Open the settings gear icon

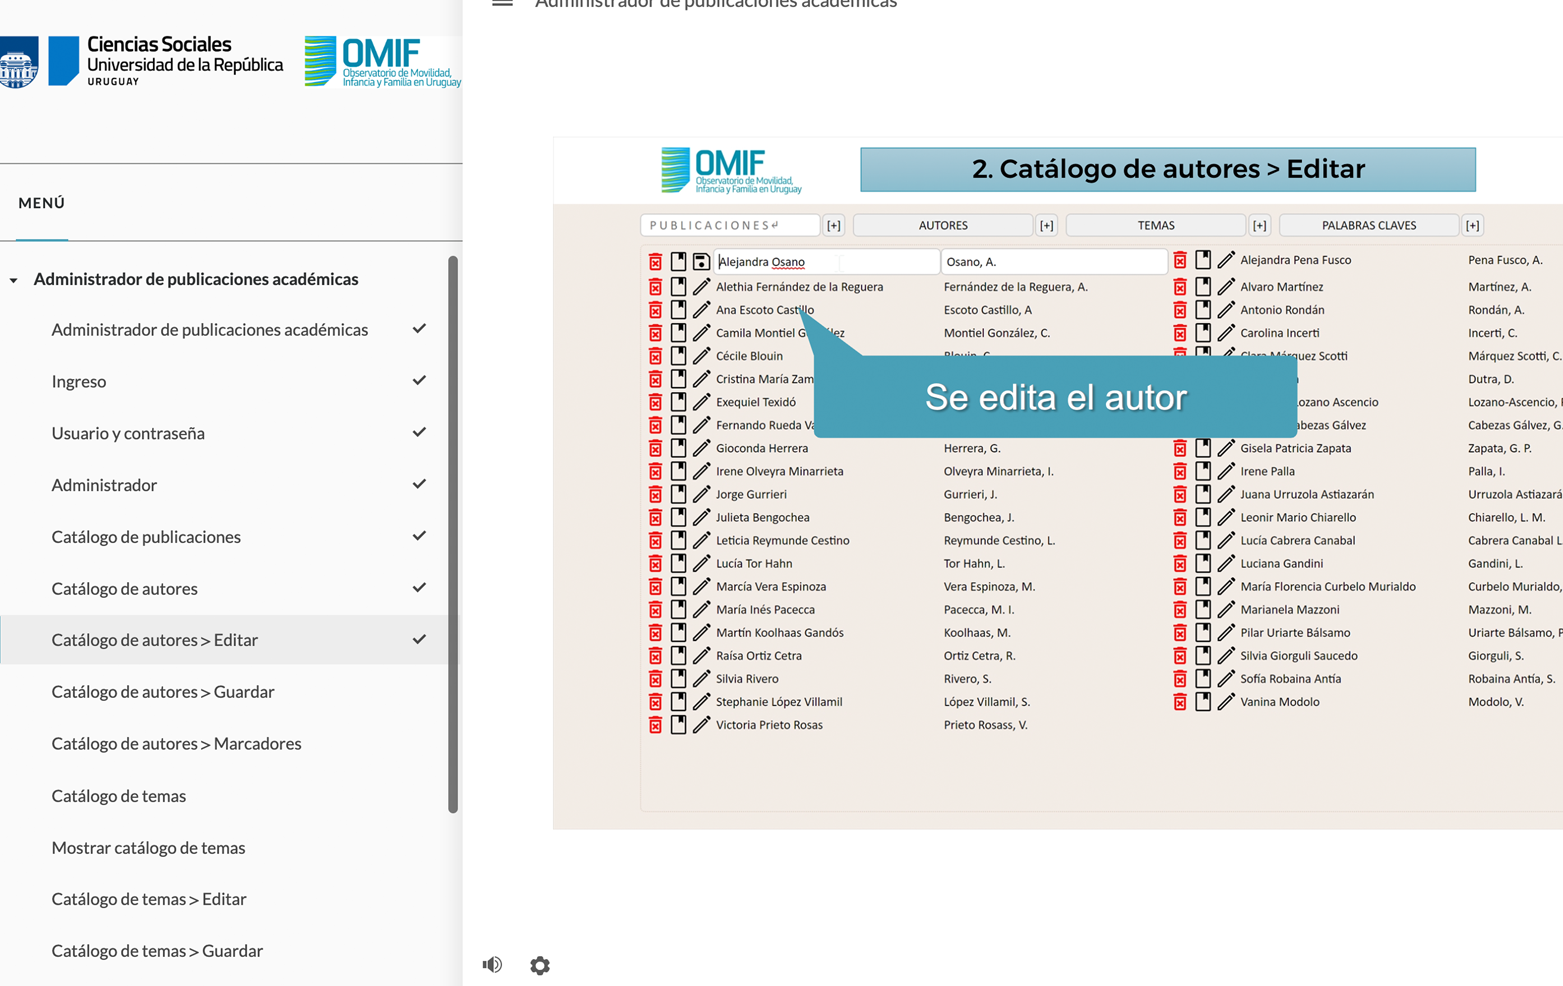(540, 965)
